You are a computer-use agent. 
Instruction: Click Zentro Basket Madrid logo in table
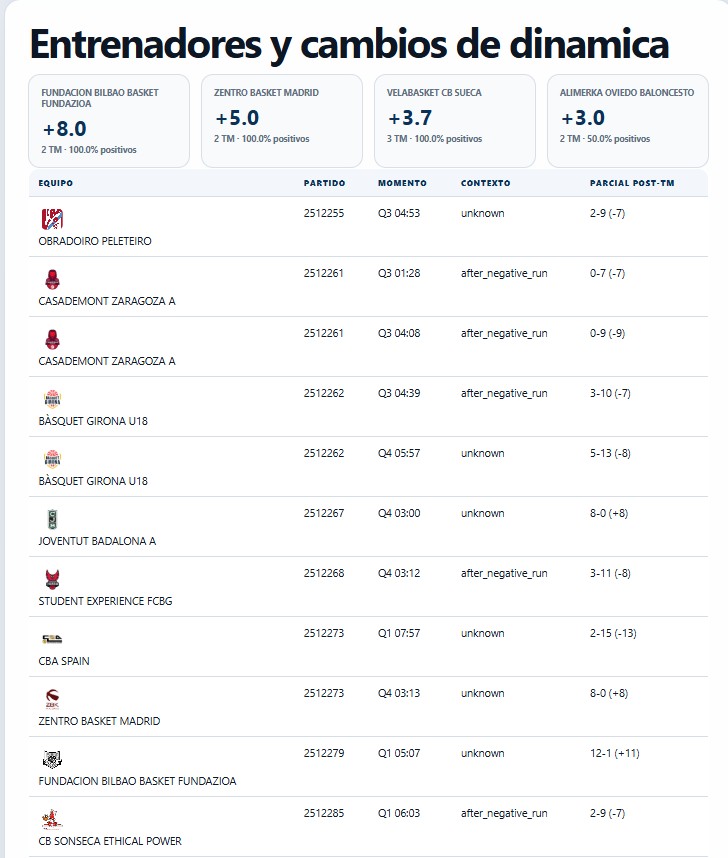tap(53, 699)
